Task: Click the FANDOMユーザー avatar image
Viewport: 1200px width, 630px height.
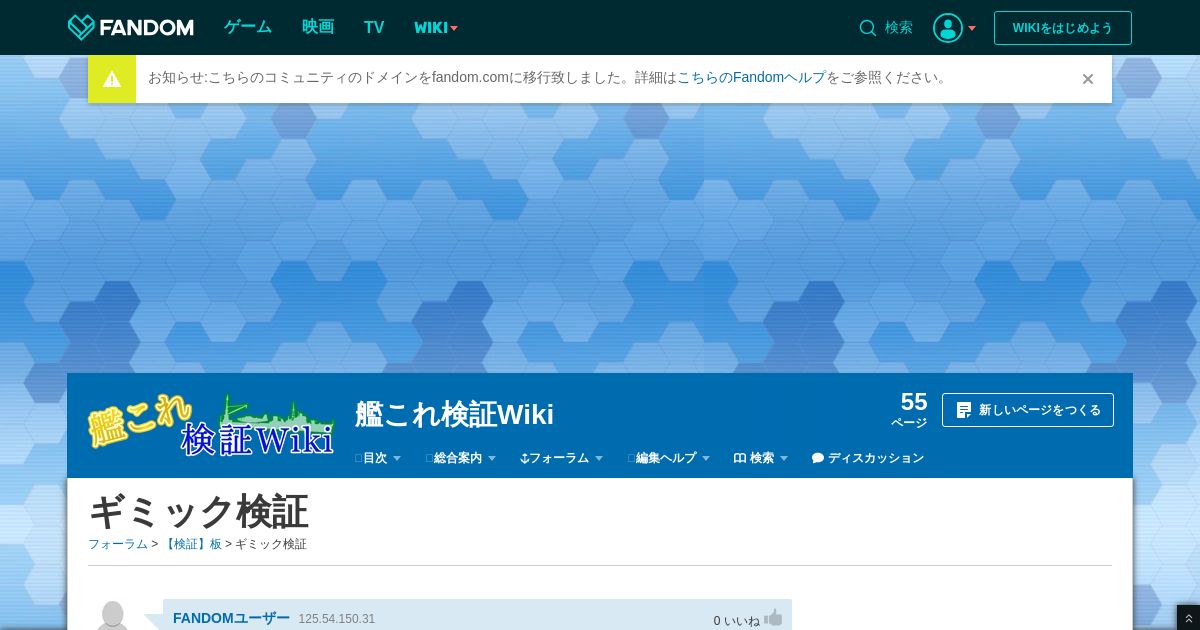Action: (x=113, y=615)
